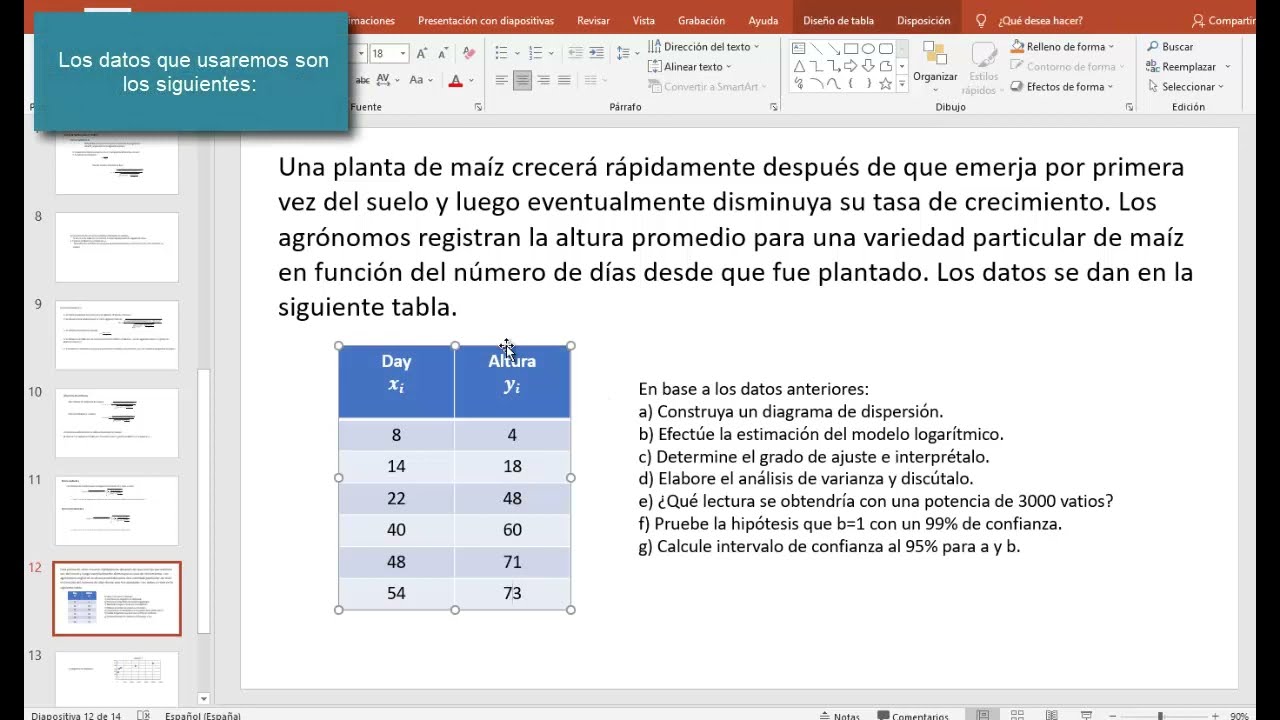Switch to the Vista tab
The width and height of the screenshot is (1280, 720).
point(644,20)
